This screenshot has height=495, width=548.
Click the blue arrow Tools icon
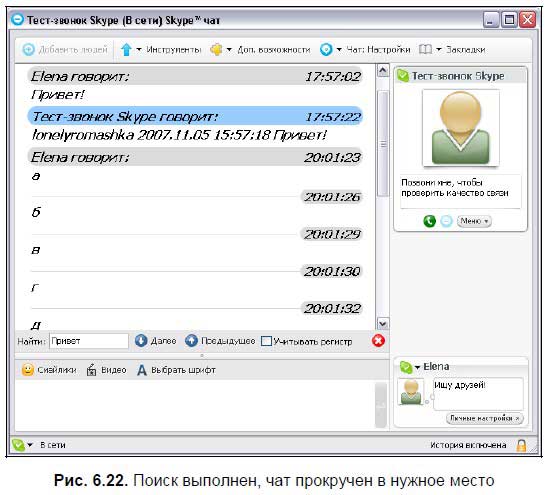coord(126,50)
